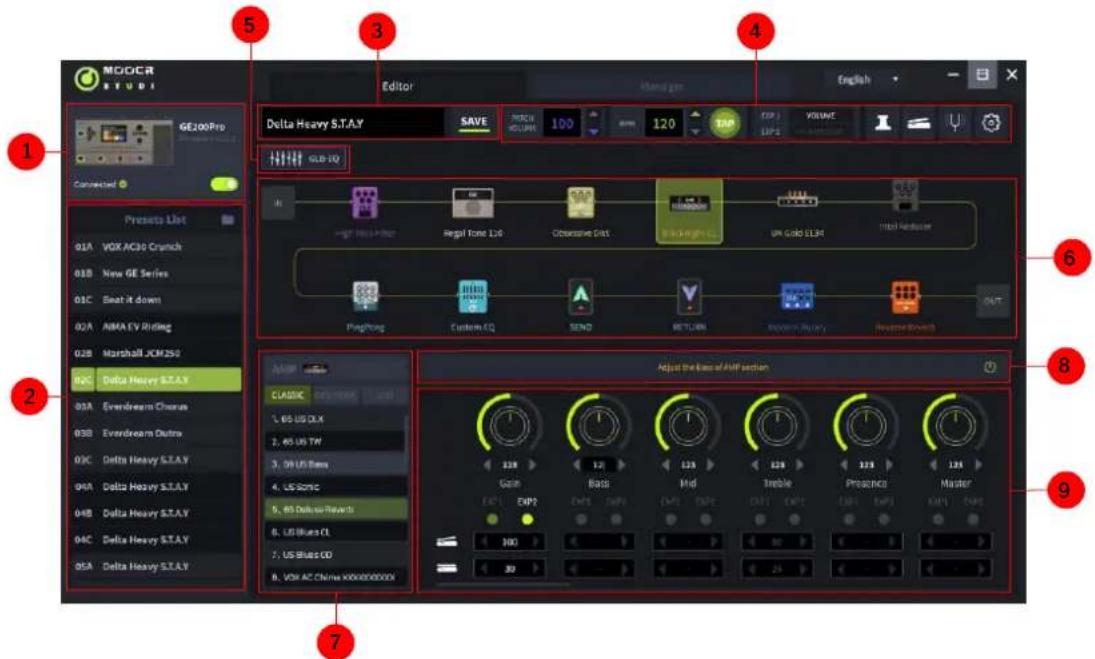Click the help icon in hint bar
The image size is (1095, 659).
[x=990, y=367]
